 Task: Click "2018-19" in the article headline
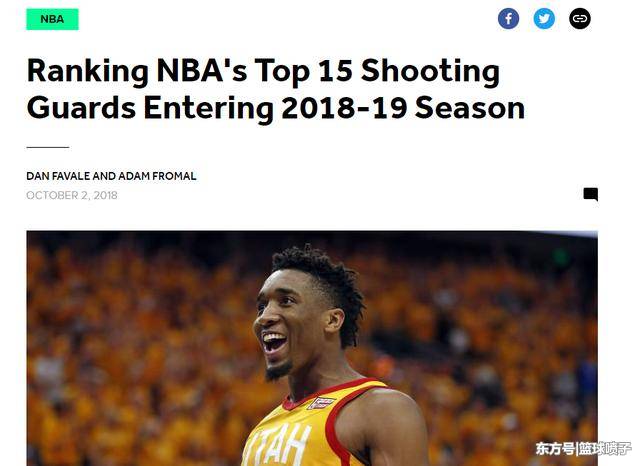(x=344, y=108)
